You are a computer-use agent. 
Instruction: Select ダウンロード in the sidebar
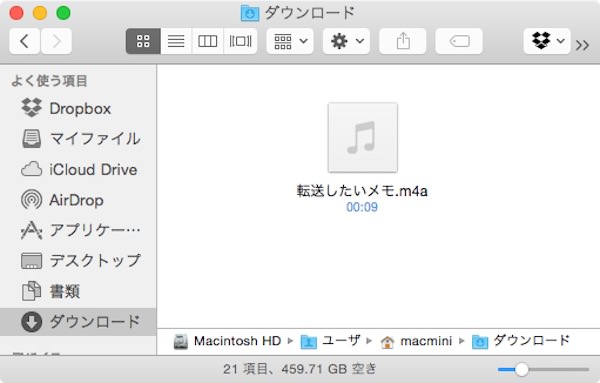[78, 322]
